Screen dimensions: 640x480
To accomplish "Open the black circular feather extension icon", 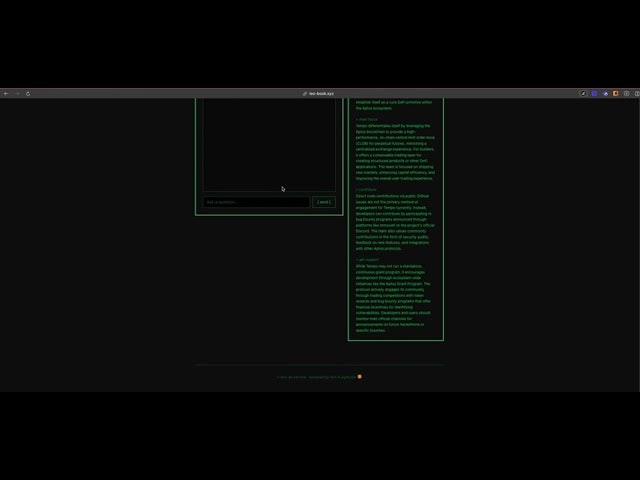I will tap(583, 93).
